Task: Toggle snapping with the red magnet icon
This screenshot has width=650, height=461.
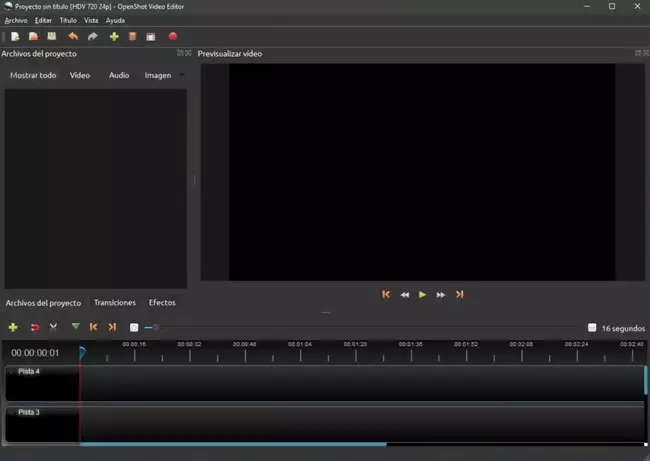Action: (x=35, y=328)
